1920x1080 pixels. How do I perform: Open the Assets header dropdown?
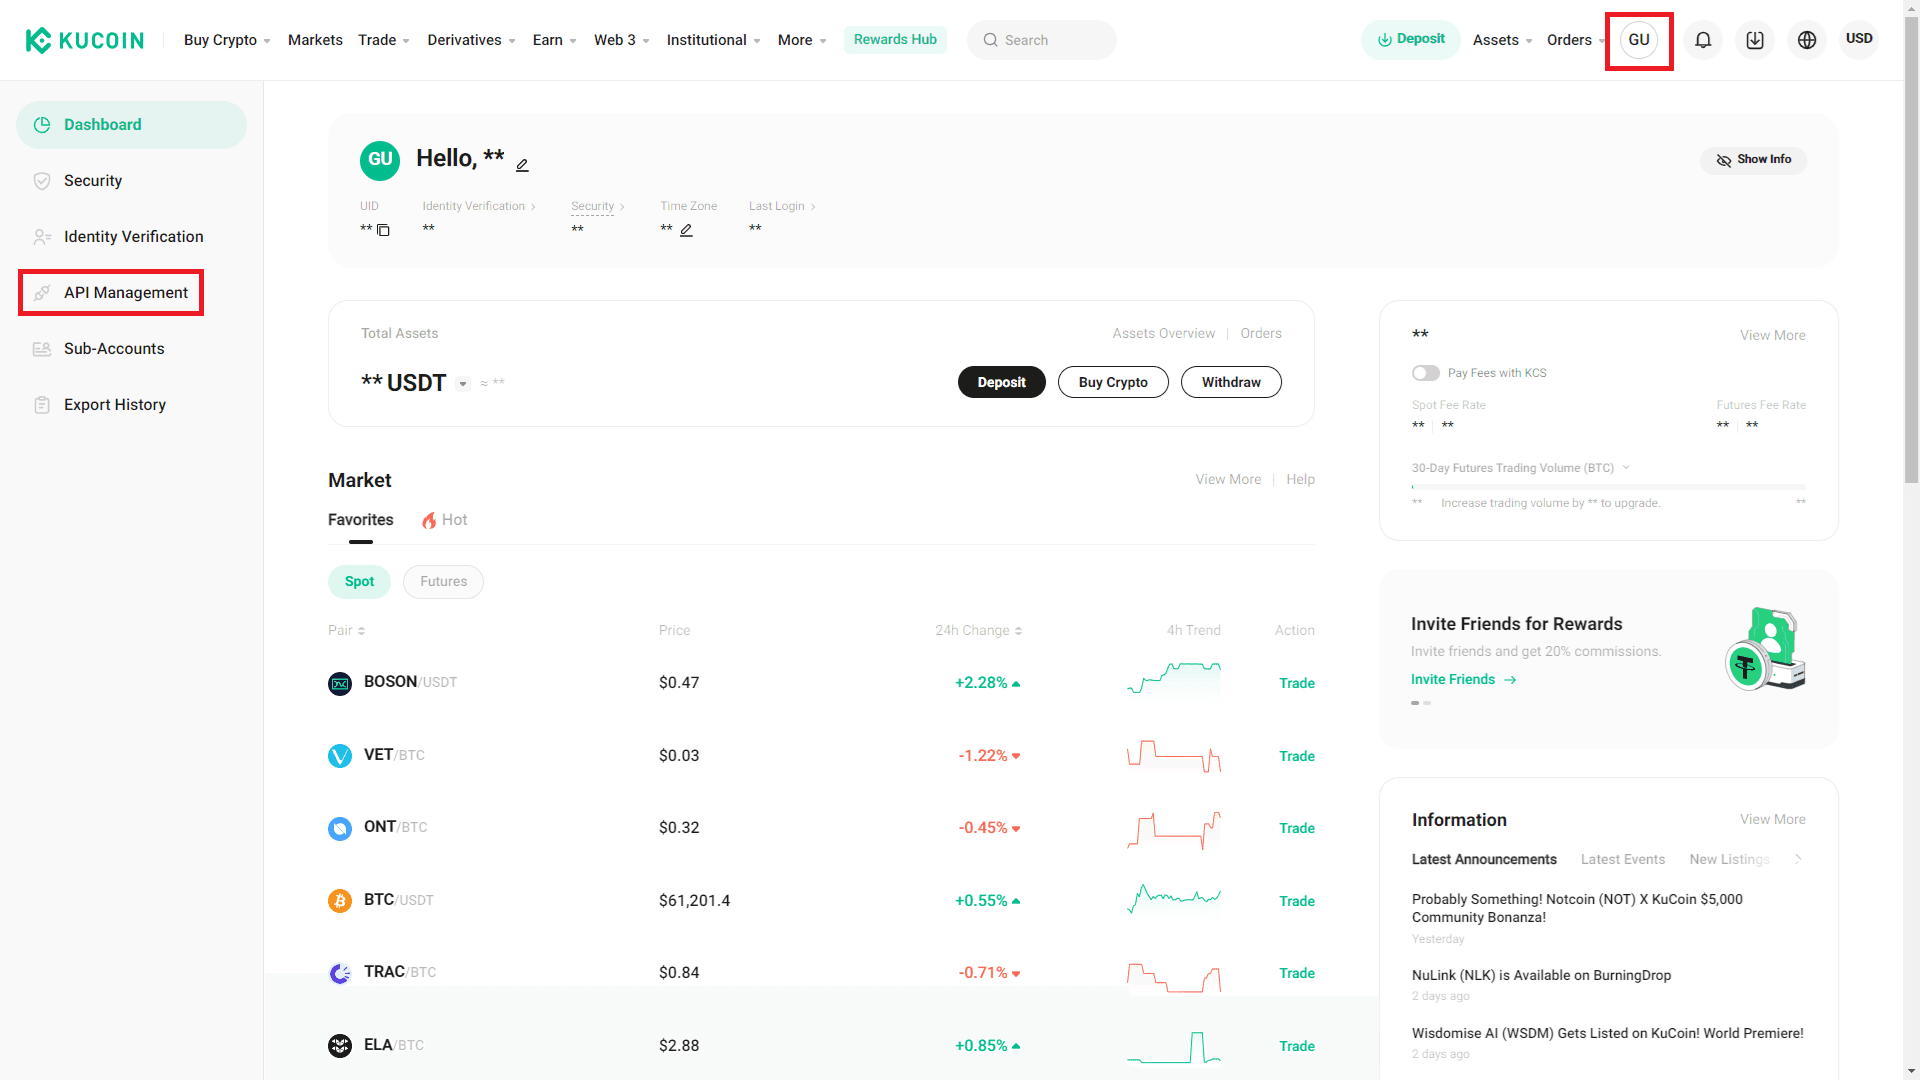pos(1502,40)
